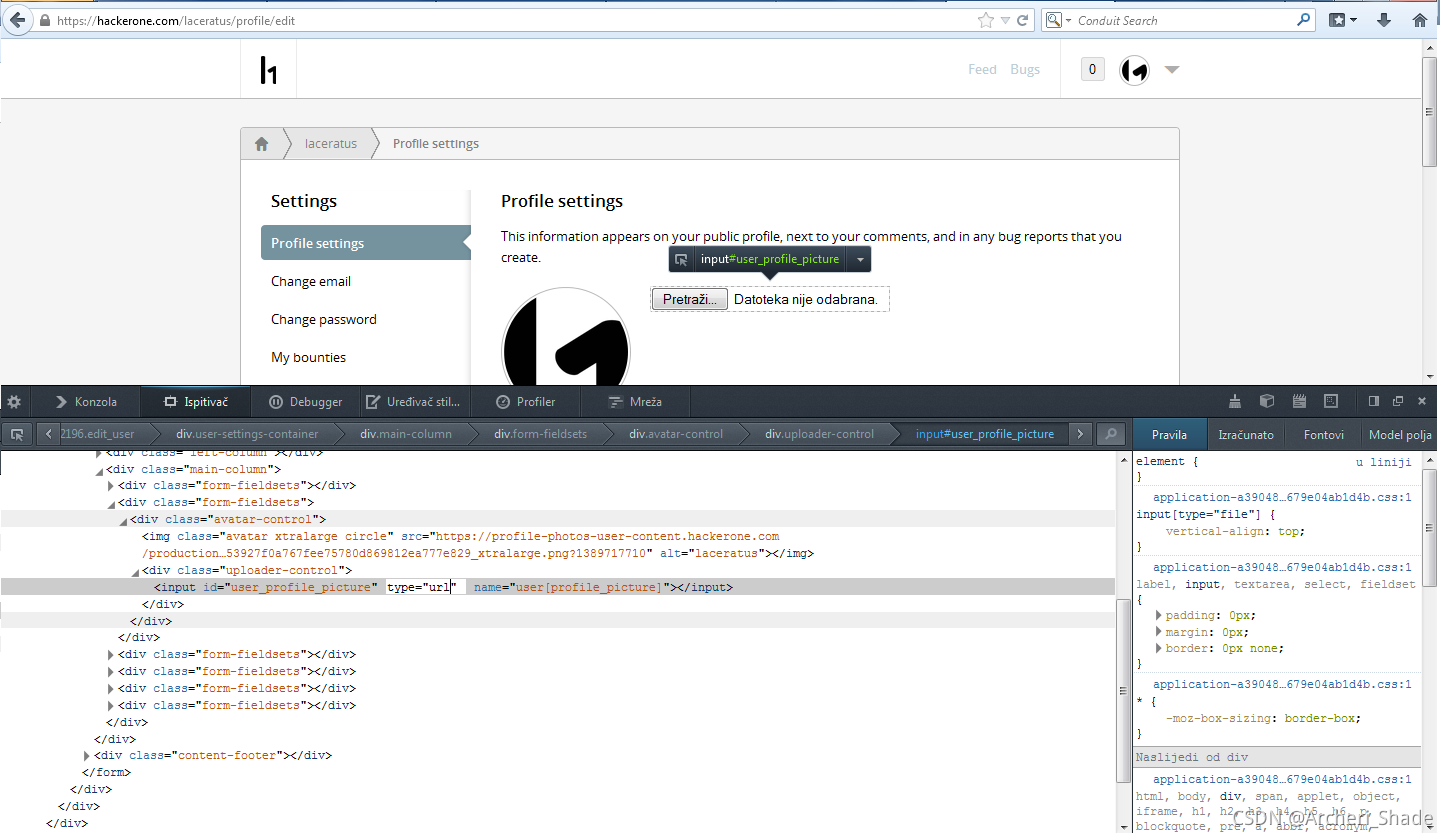Toggle devtools side docking icon
1448x838 pixels.
point(1374,401)
